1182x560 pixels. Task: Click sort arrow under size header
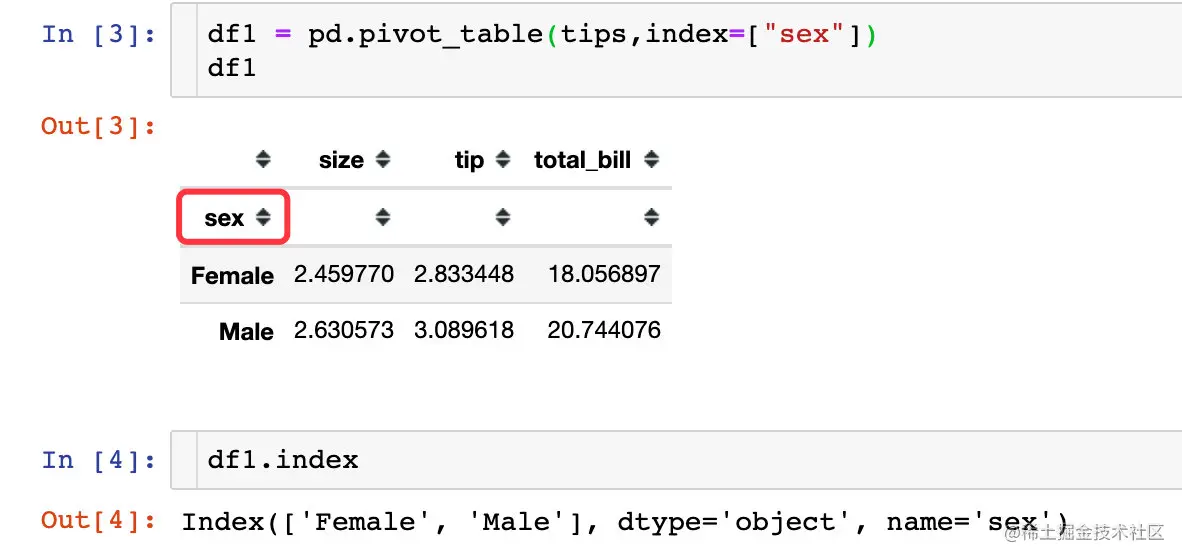[383, 218]
